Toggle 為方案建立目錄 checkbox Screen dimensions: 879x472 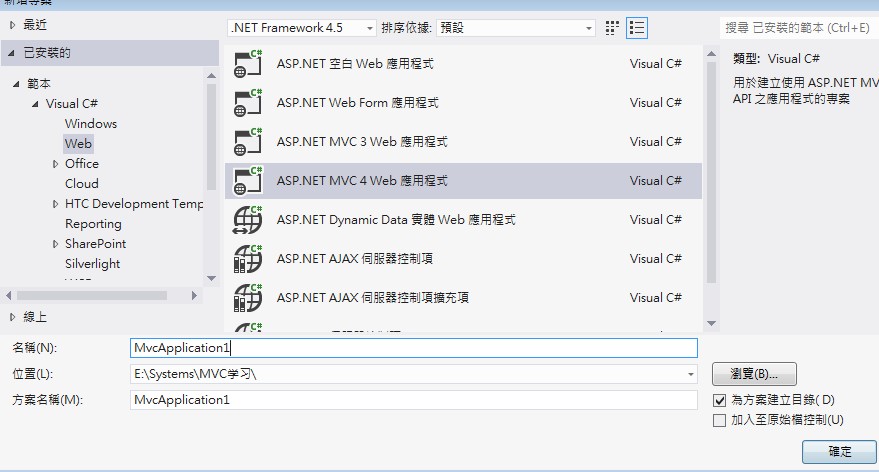coord(719,400)
